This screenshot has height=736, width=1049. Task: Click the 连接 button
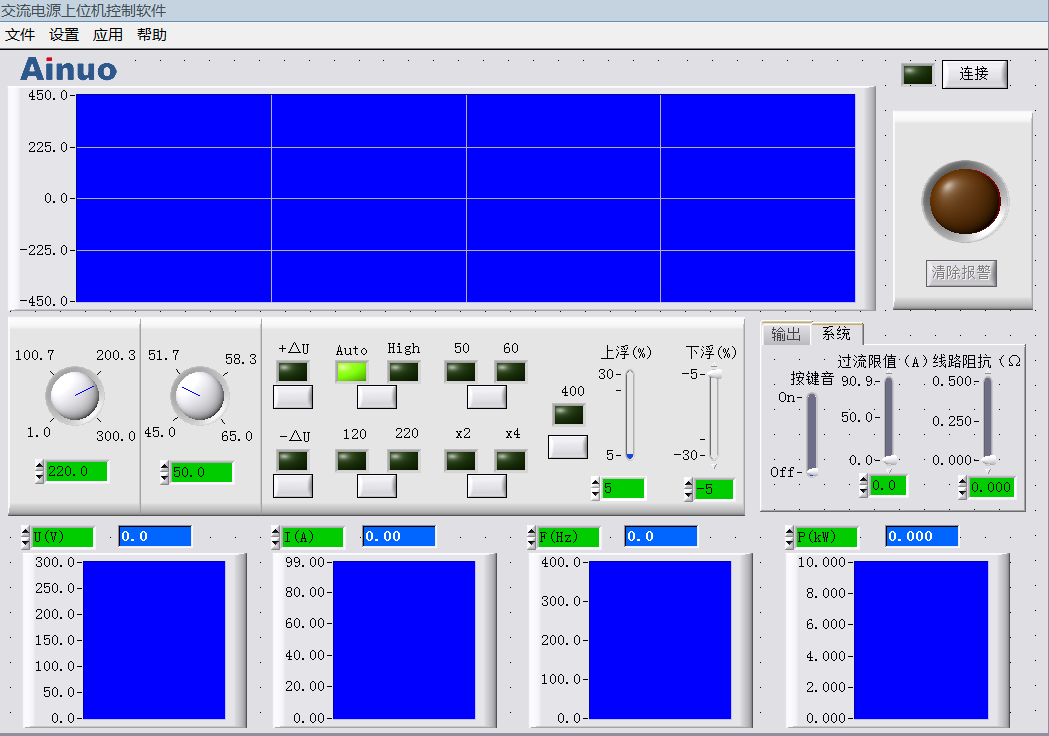(x=974, y=74)
